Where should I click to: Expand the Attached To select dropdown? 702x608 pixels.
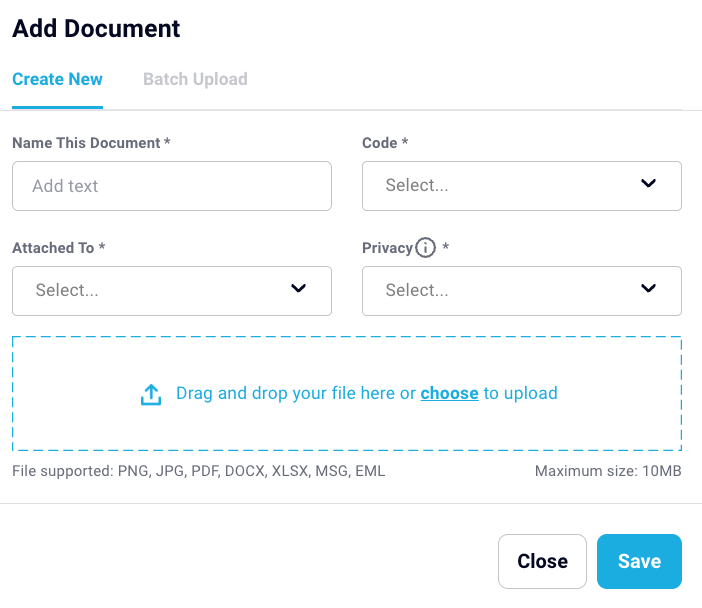click(172, 291)
